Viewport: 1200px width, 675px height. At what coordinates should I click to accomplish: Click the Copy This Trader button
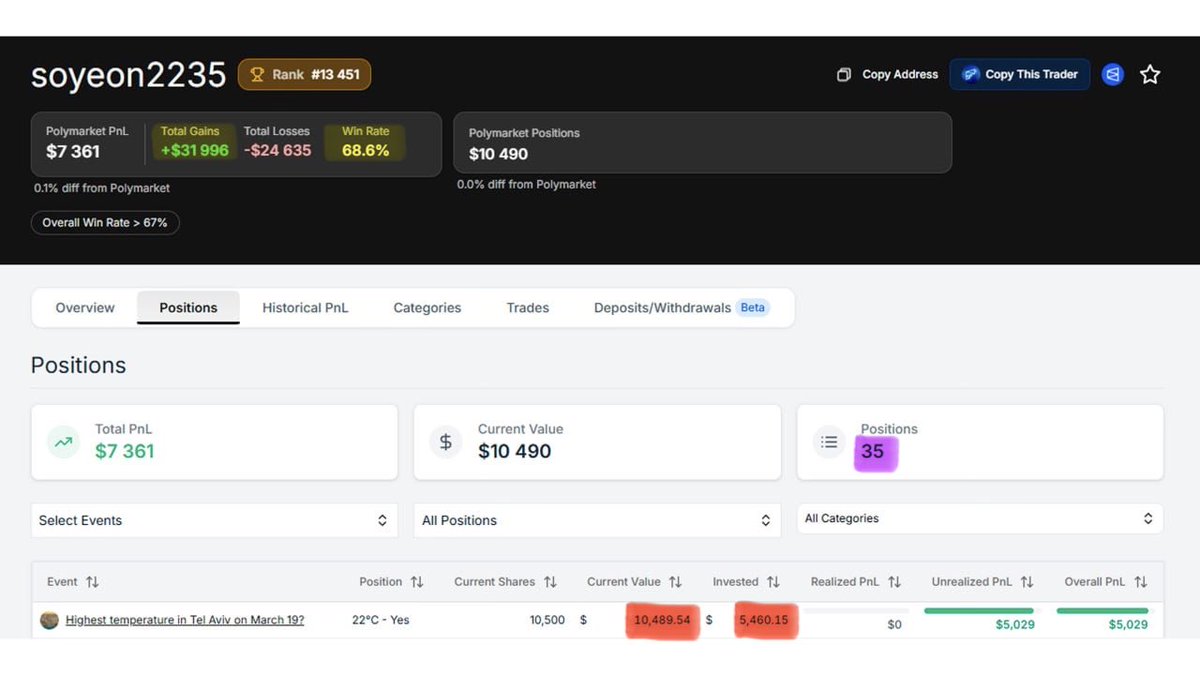coord(1020,74)
